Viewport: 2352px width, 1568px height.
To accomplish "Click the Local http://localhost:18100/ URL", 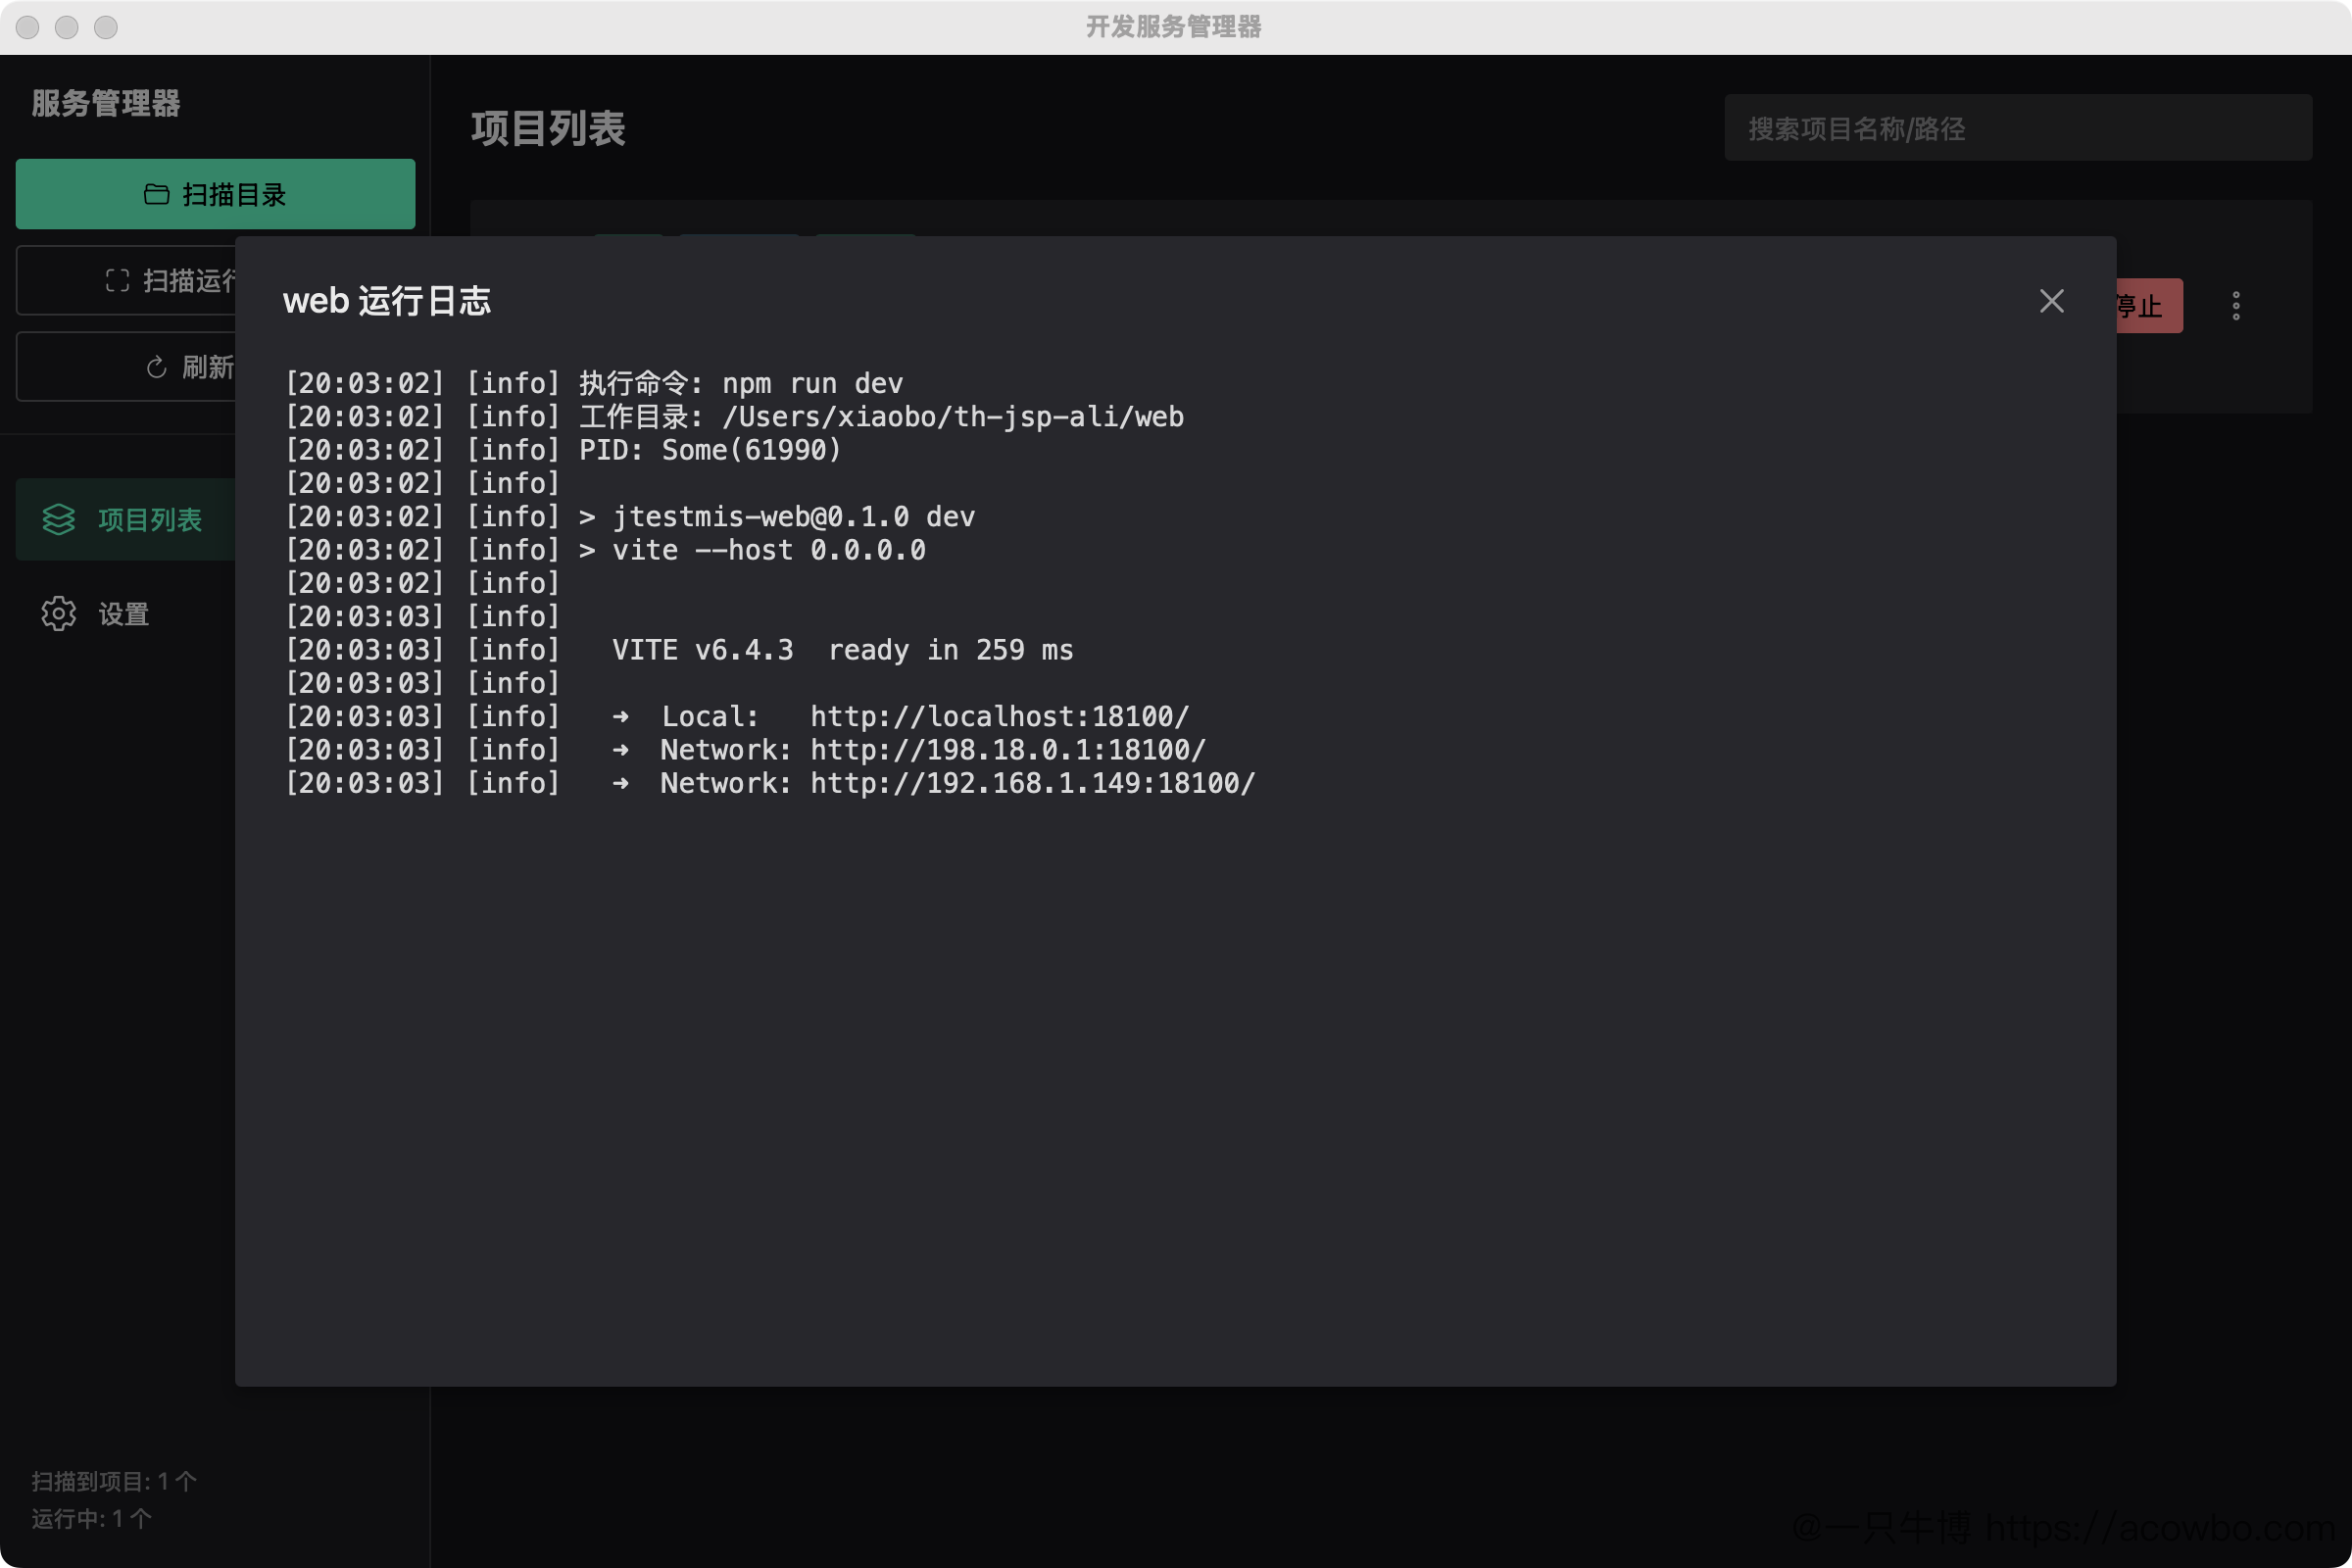I will 999,716.
